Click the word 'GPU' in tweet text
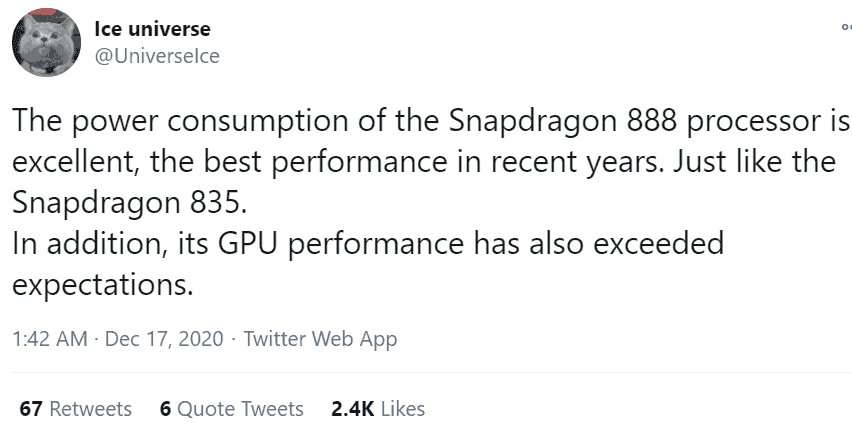The height and width of the screenshot is (439, 852). click(x=248, y=243)
